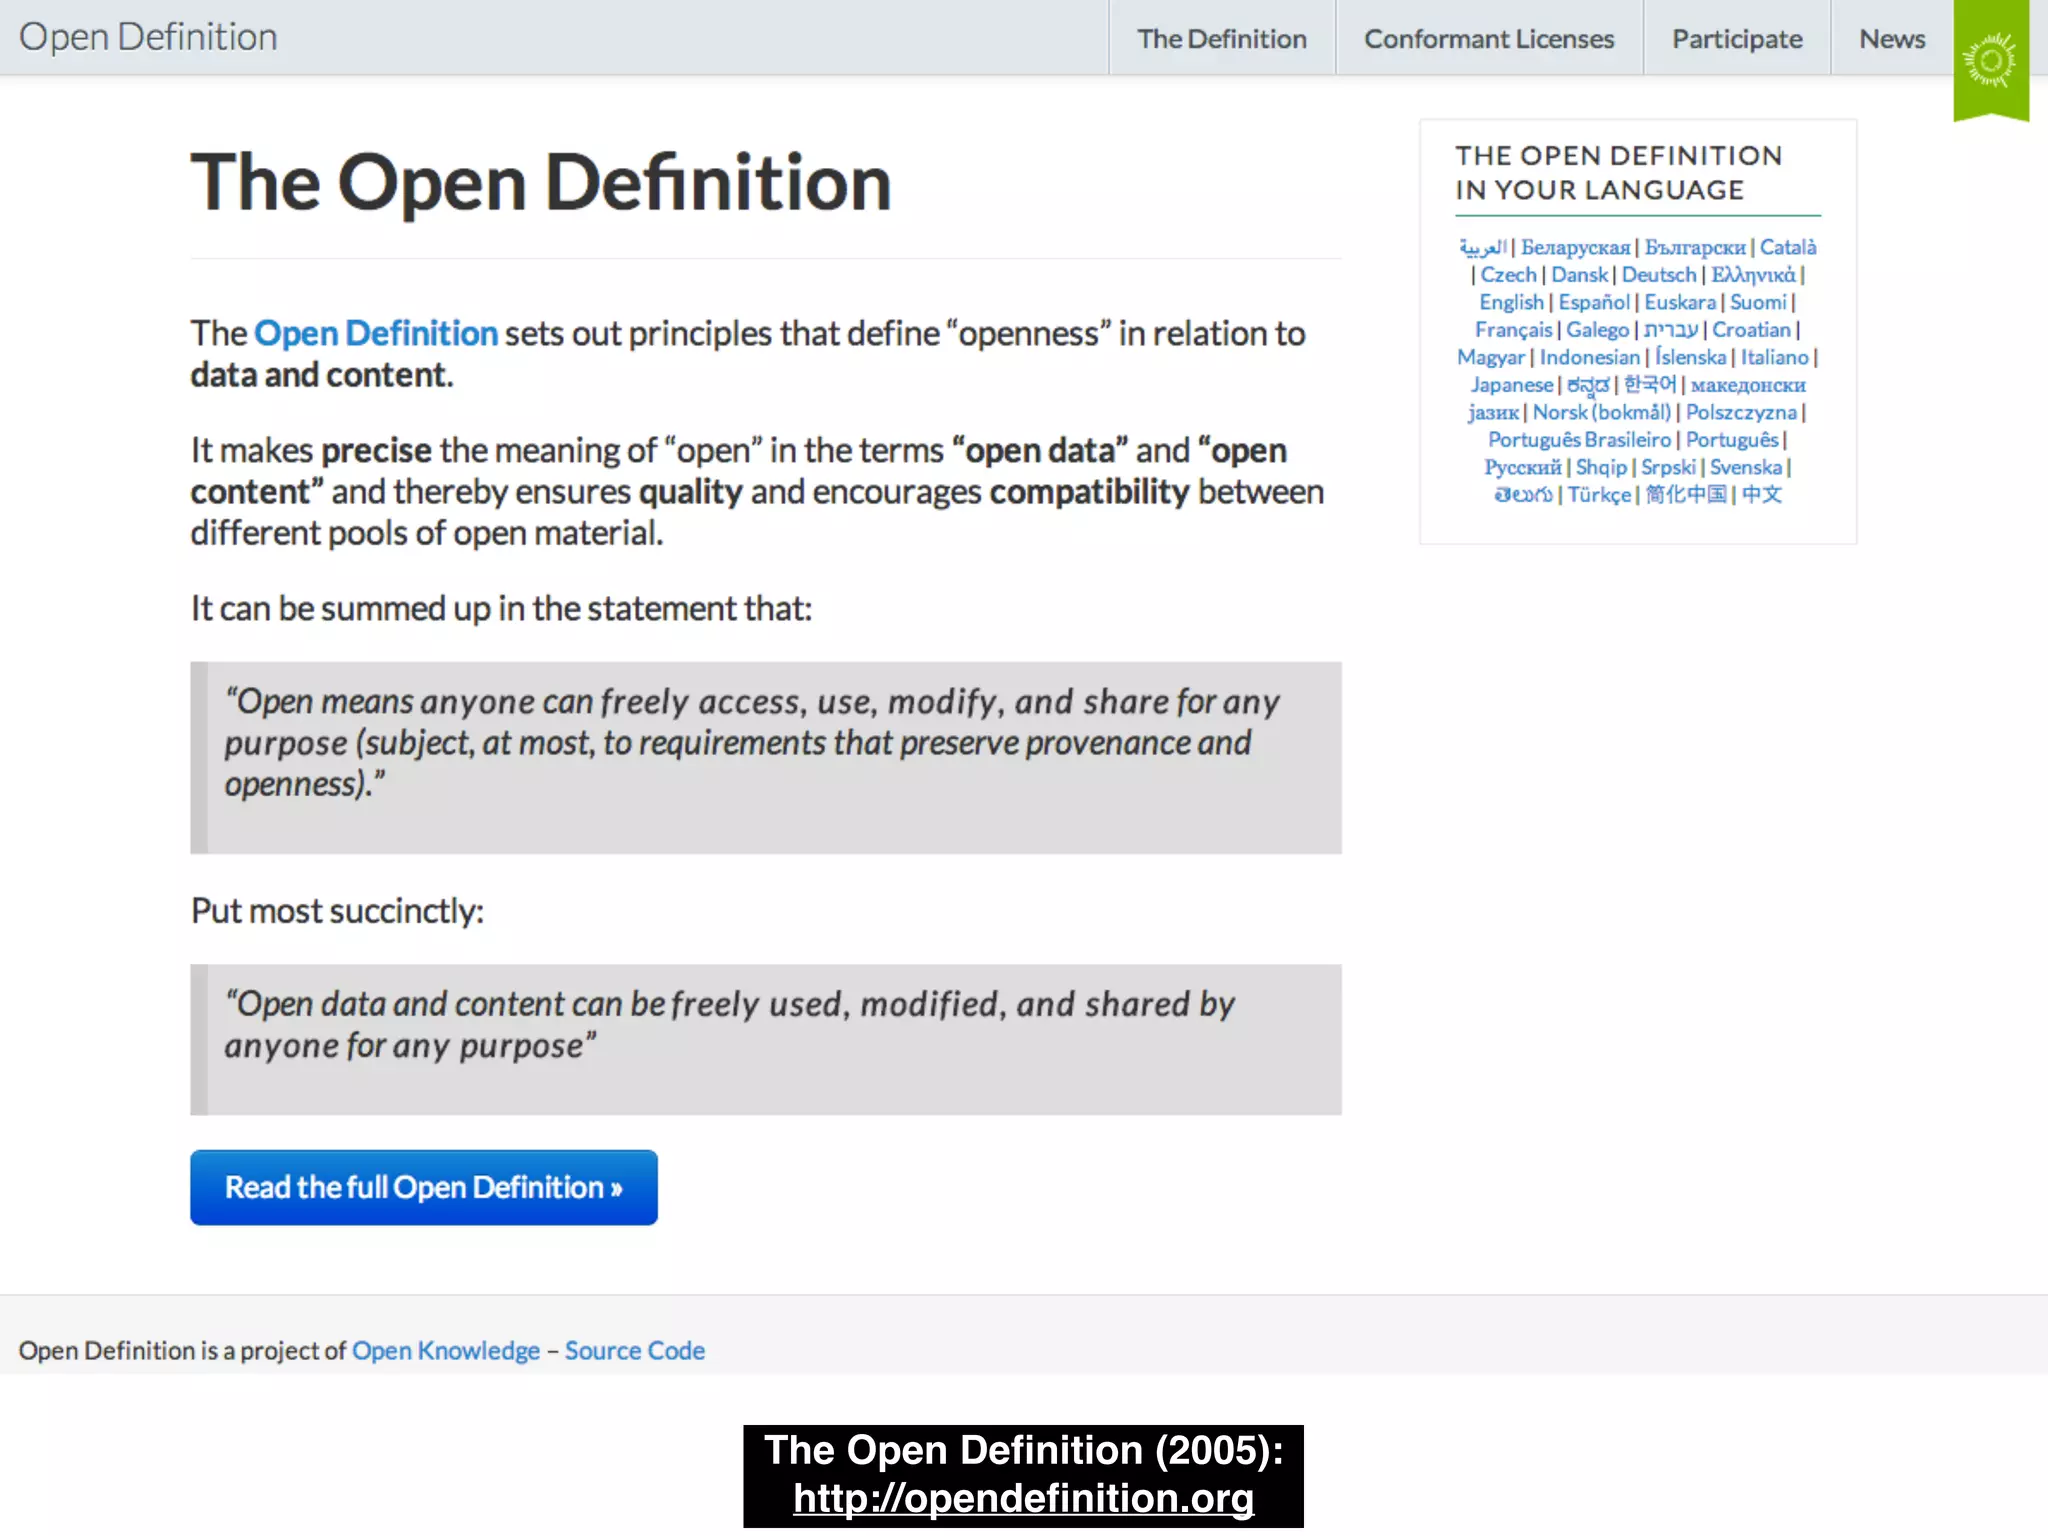
Task: Open the Polszczyzna translation
Action: coord(1741,412)
